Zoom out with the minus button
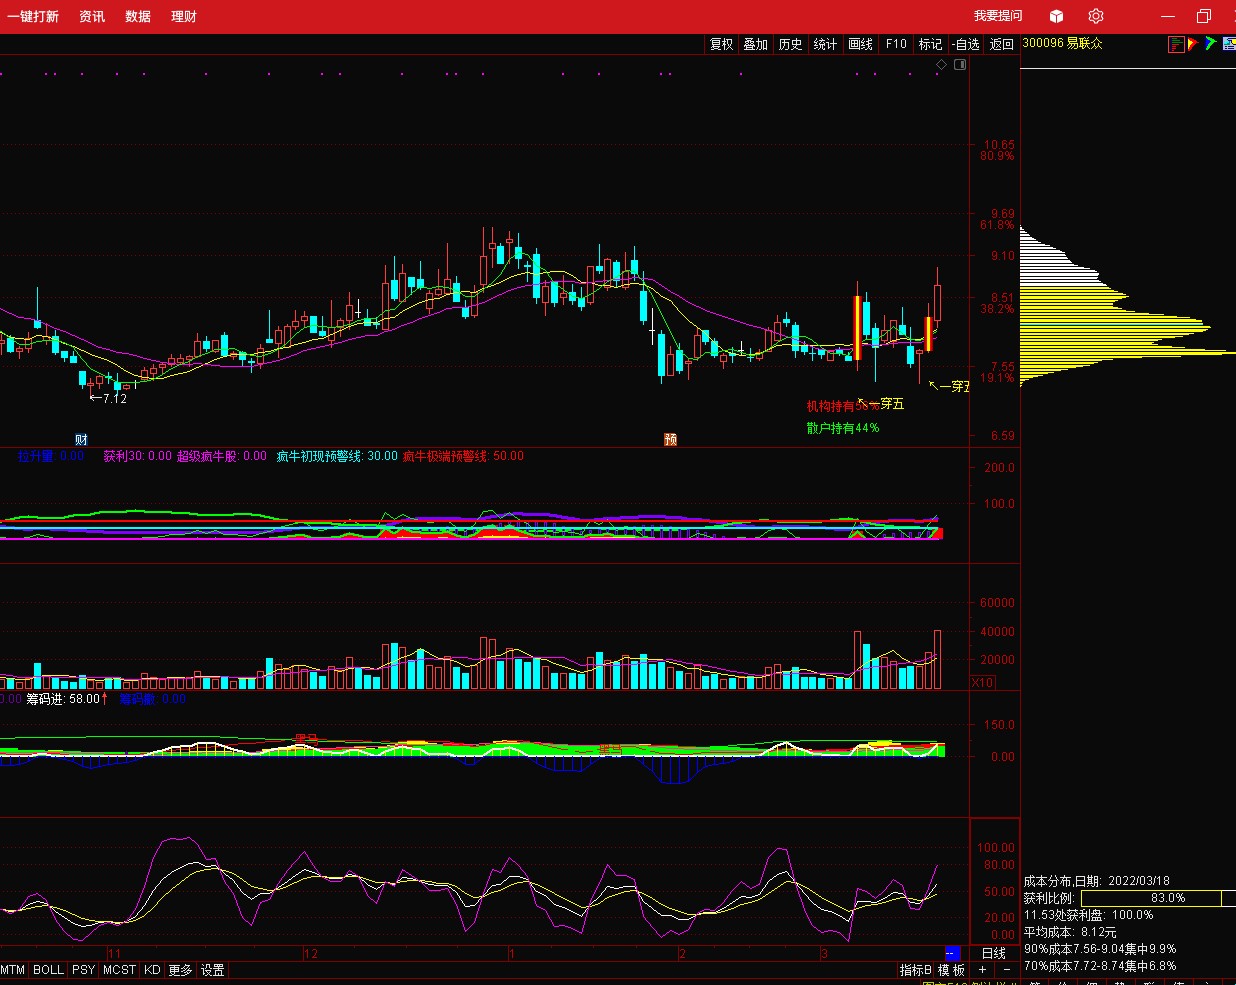 [x=1006, y=970]
